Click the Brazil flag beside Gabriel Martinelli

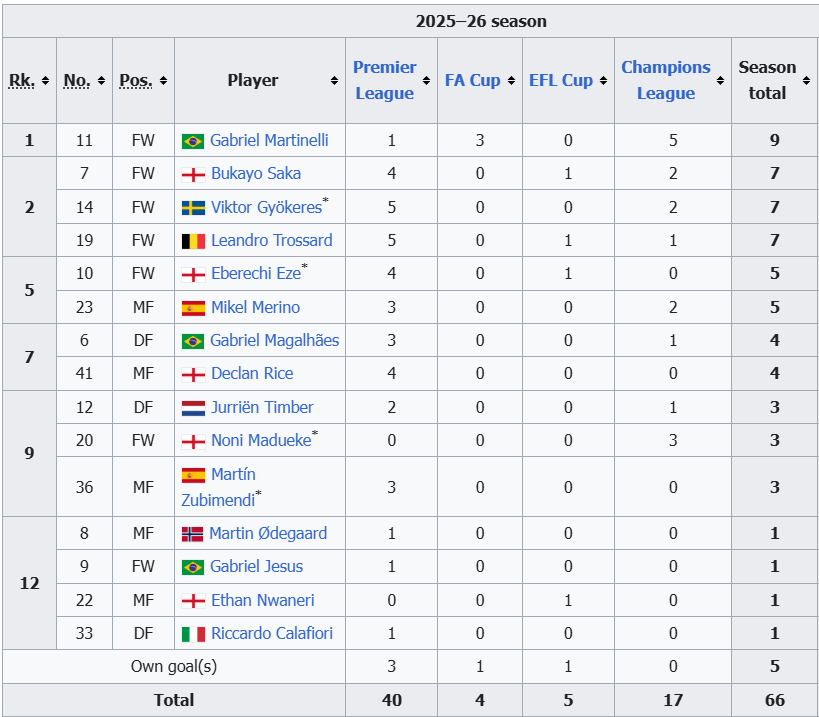coord(192,141)
